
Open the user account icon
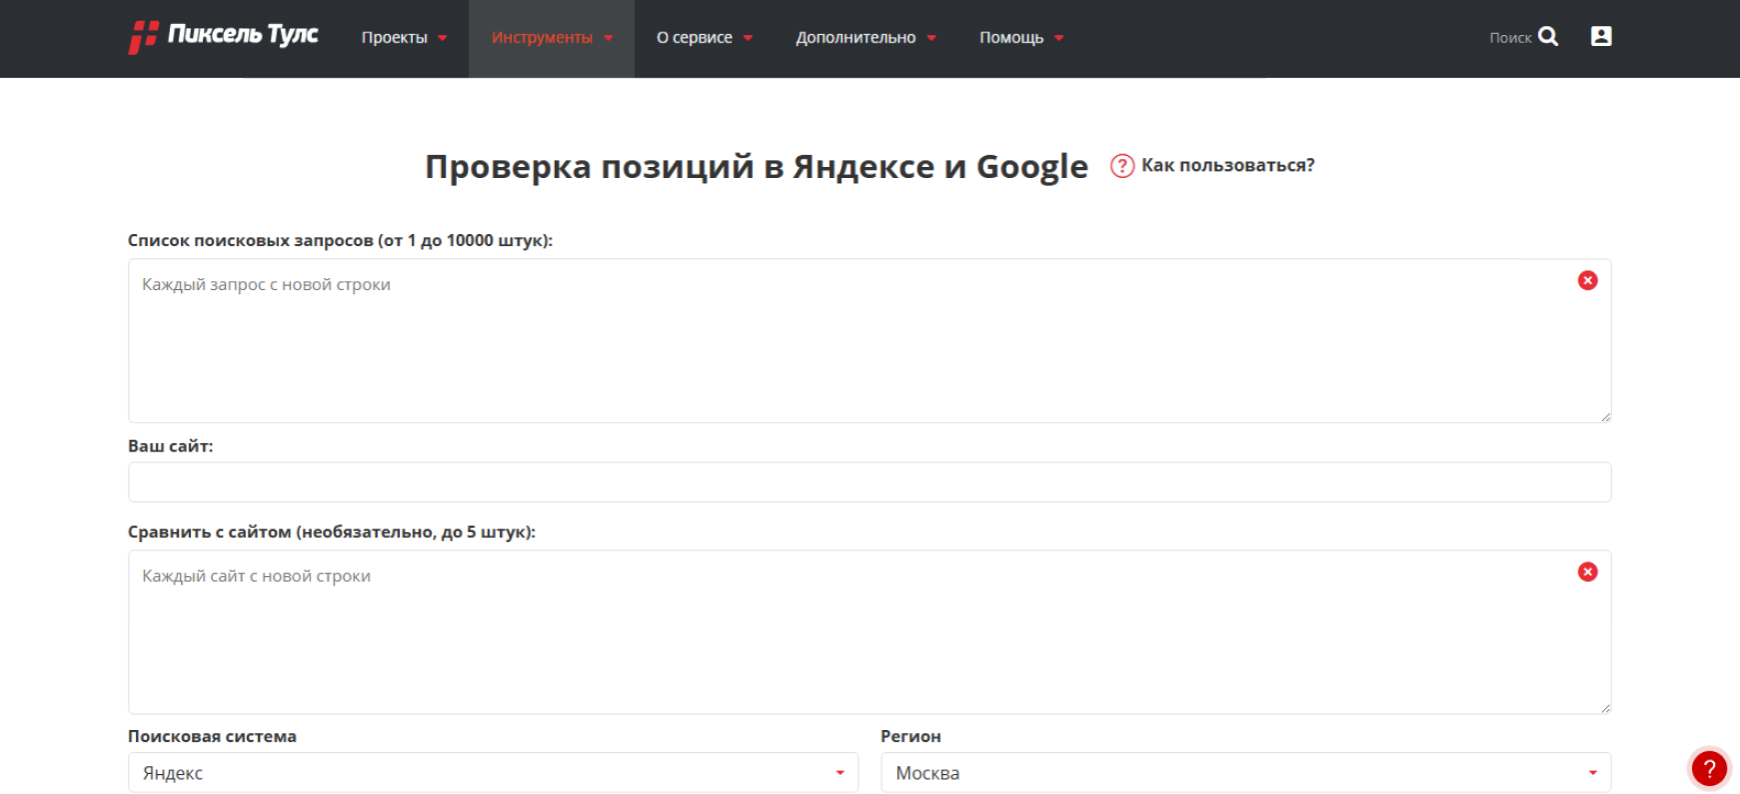[1601, 36]
